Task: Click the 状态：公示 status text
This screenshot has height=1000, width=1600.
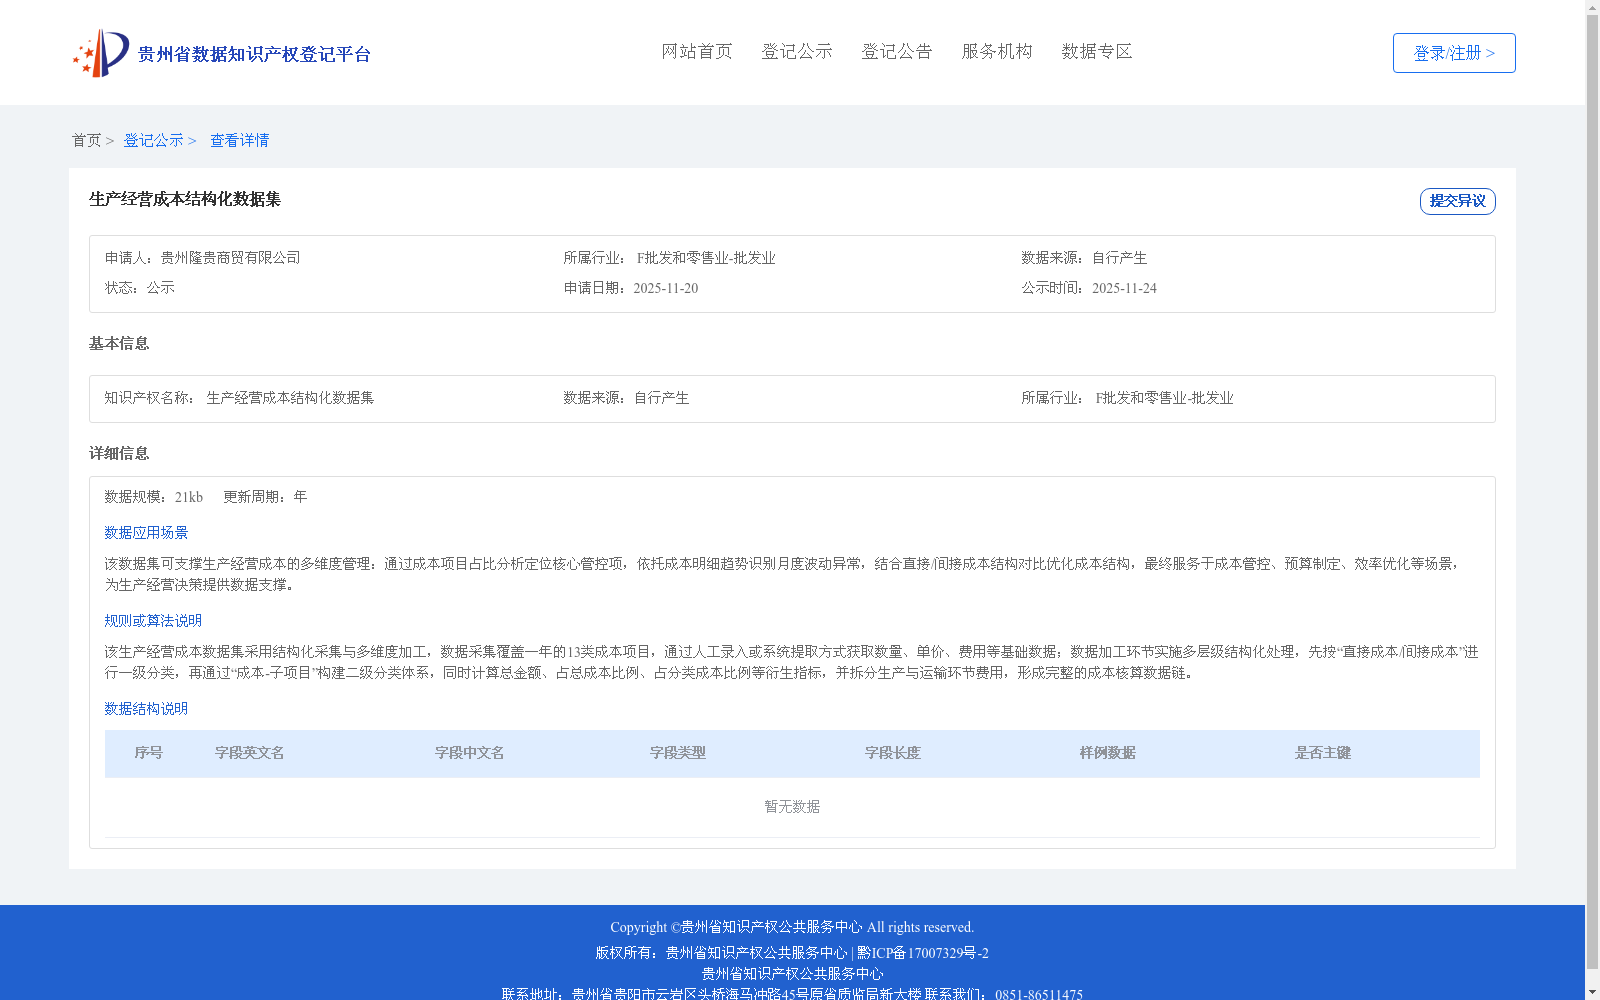Action: click(140, 288)
